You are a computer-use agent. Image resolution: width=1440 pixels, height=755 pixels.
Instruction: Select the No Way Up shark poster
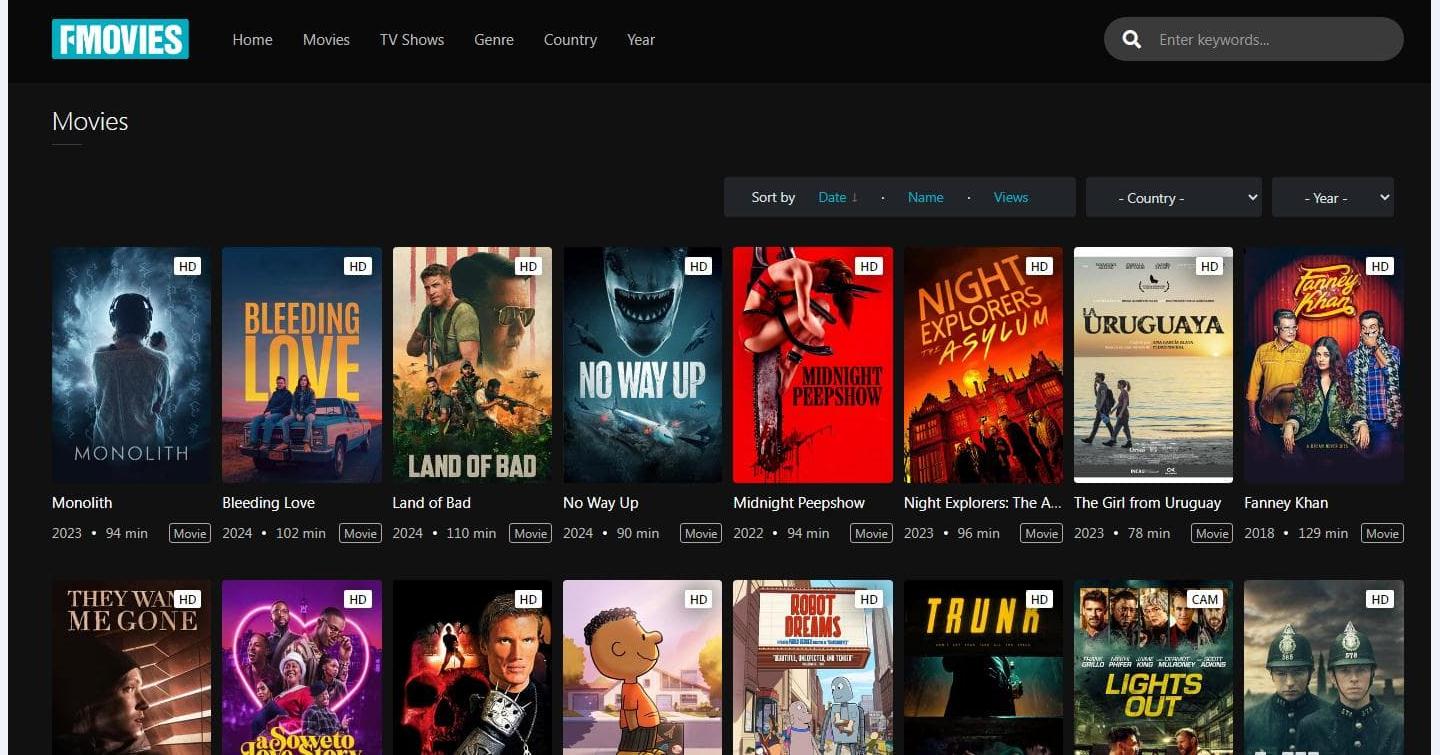tap(642, 365)
